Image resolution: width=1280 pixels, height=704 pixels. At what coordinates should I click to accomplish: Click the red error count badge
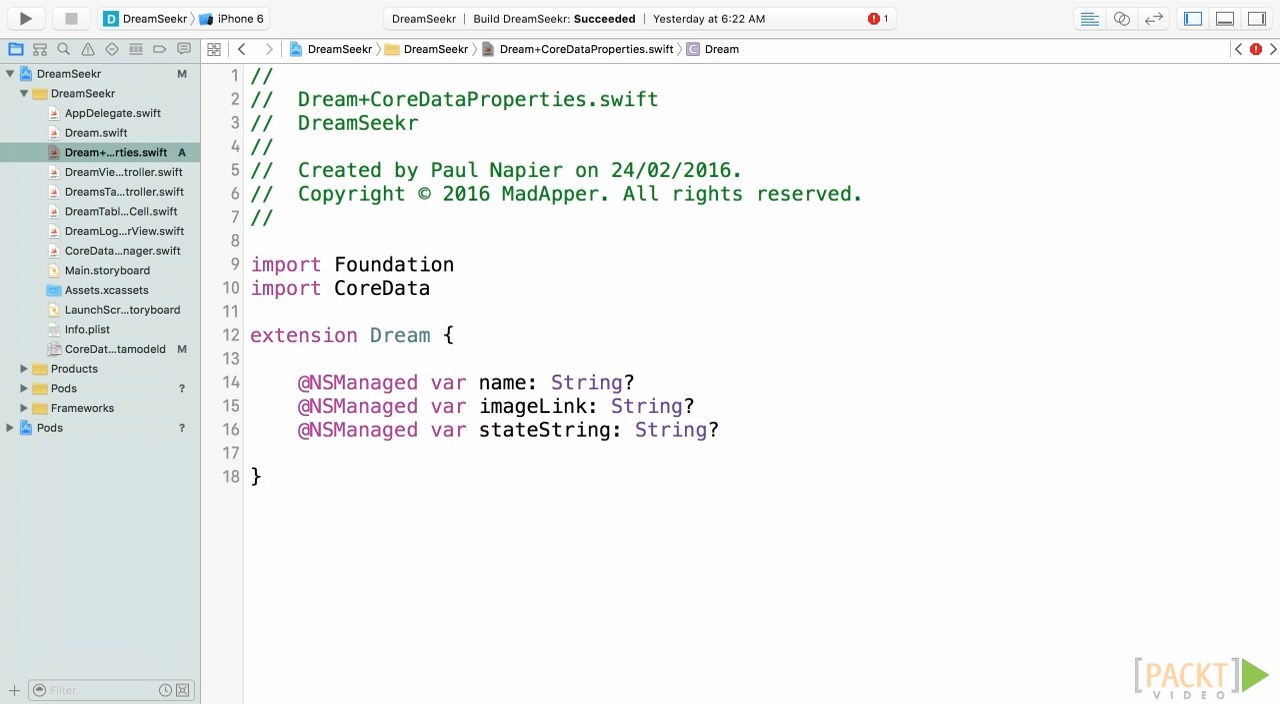(878, 18)
